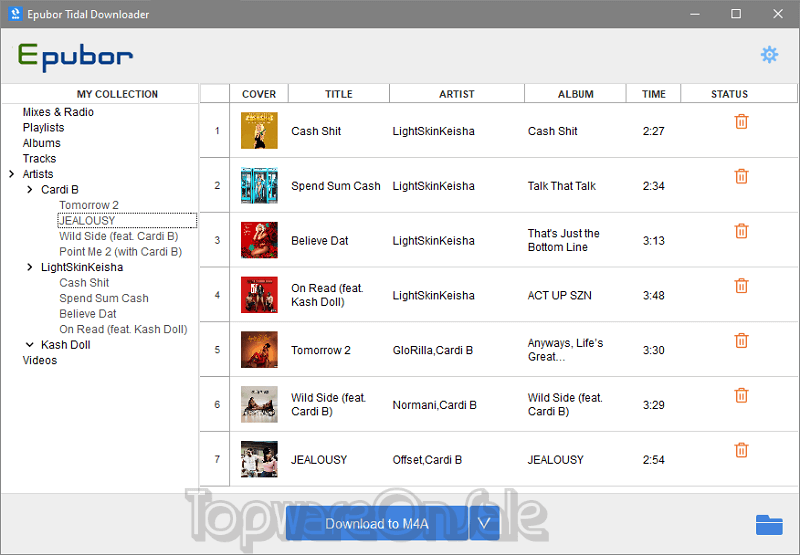
Task: Select On Read (feat. Kash Doll) in tree
Action: [x=123, y=330]
